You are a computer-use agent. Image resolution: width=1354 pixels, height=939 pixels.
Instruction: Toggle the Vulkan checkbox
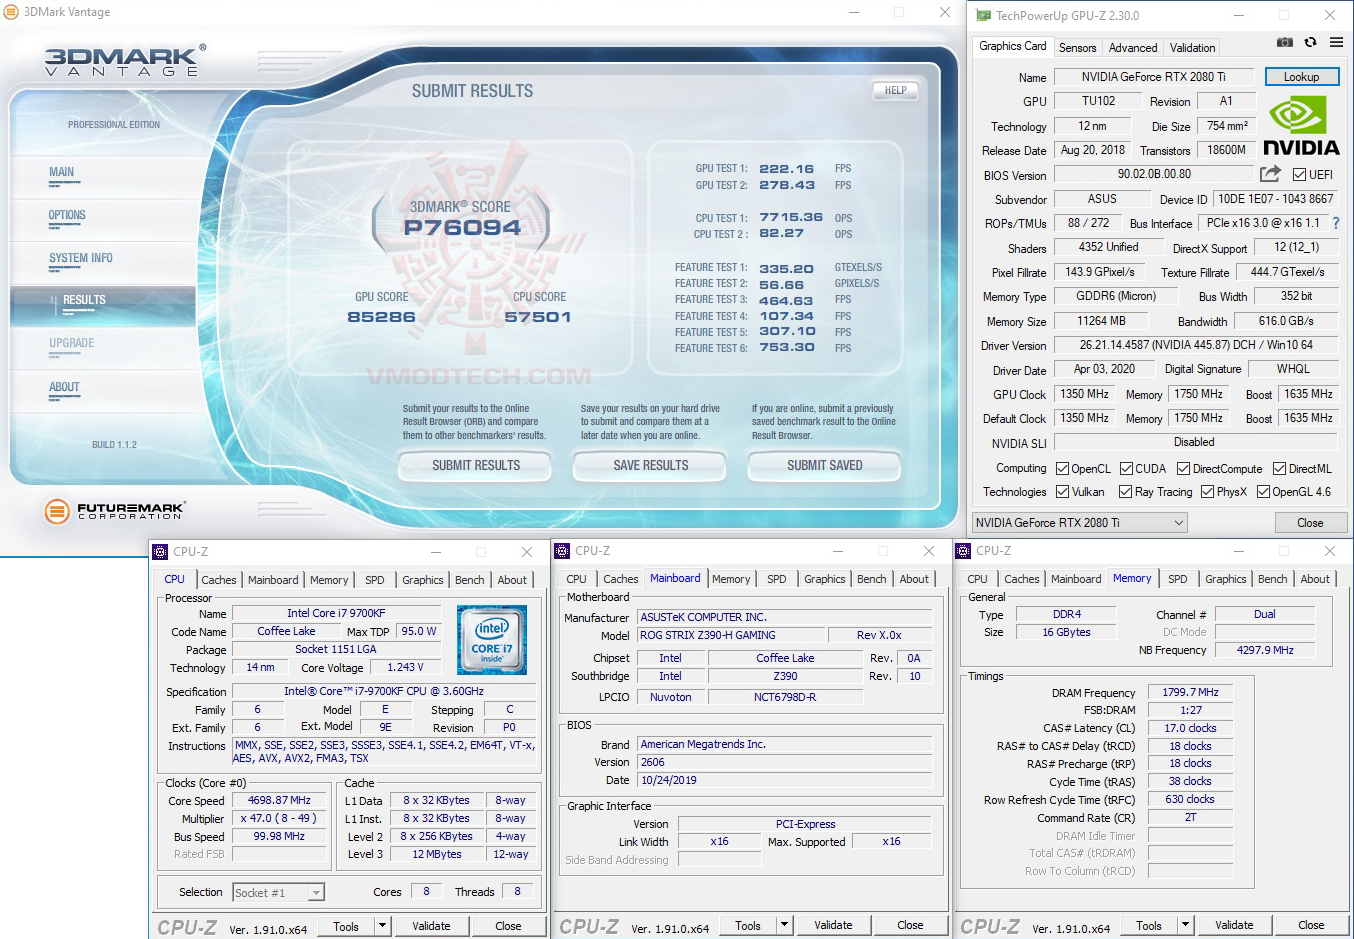tap(1063, 491)
